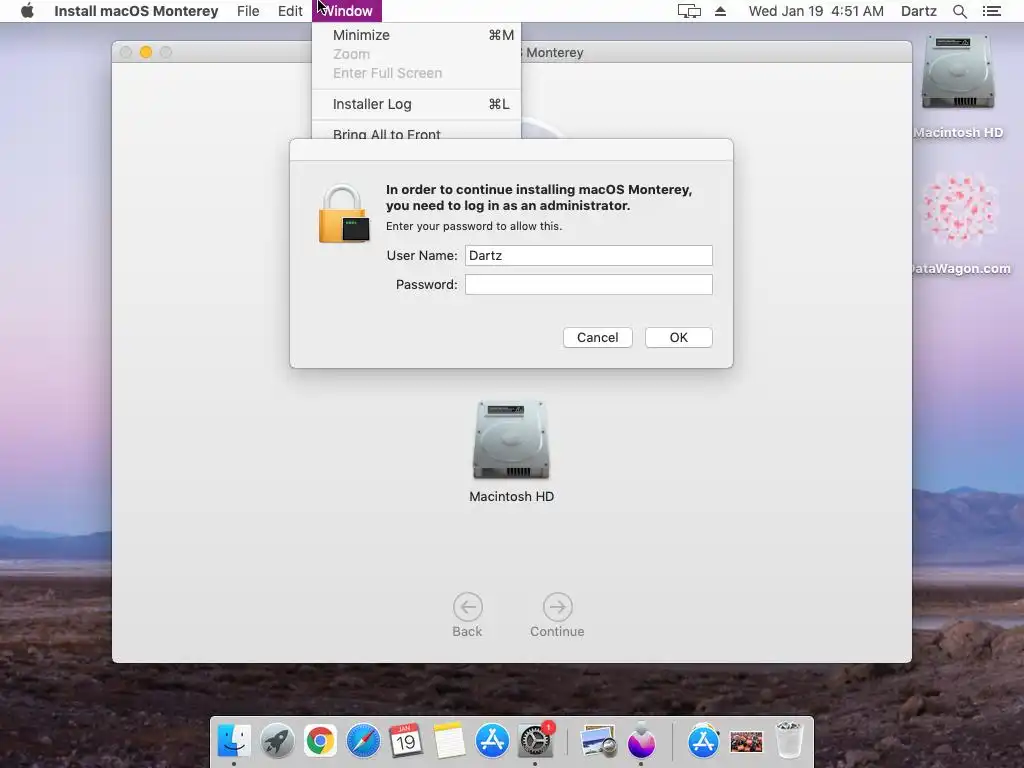Image resolution: width=1024 pixels, height=768 pixels.
Task: Open the File menu
Action: pos(248,11)
